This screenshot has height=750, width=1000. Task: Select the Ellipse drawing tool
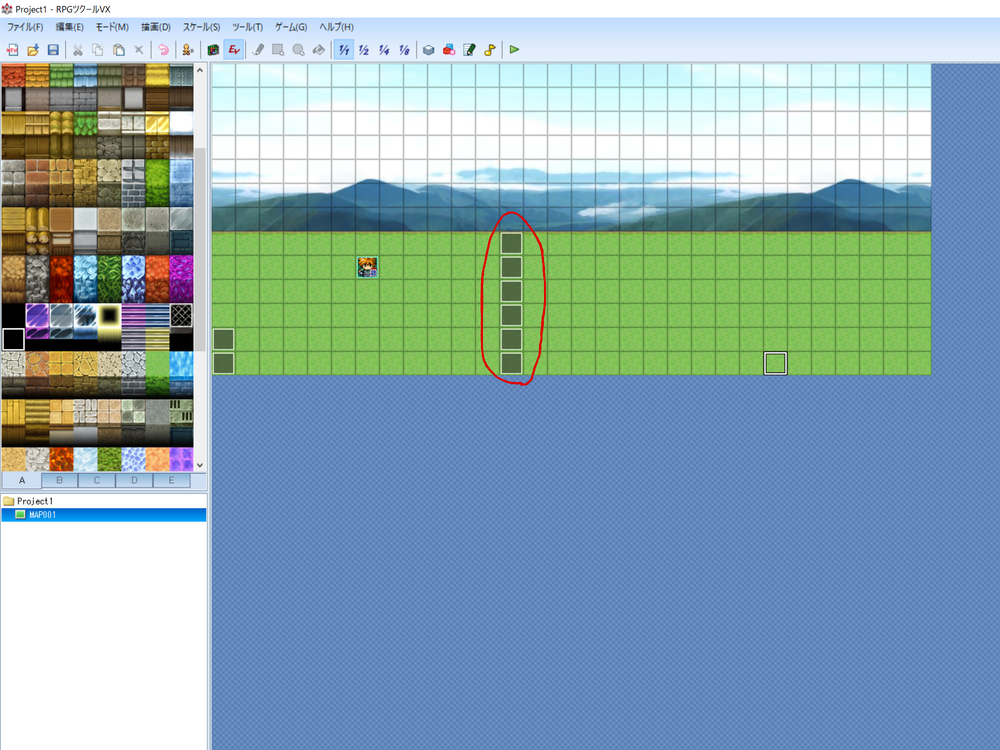(298, 50)
